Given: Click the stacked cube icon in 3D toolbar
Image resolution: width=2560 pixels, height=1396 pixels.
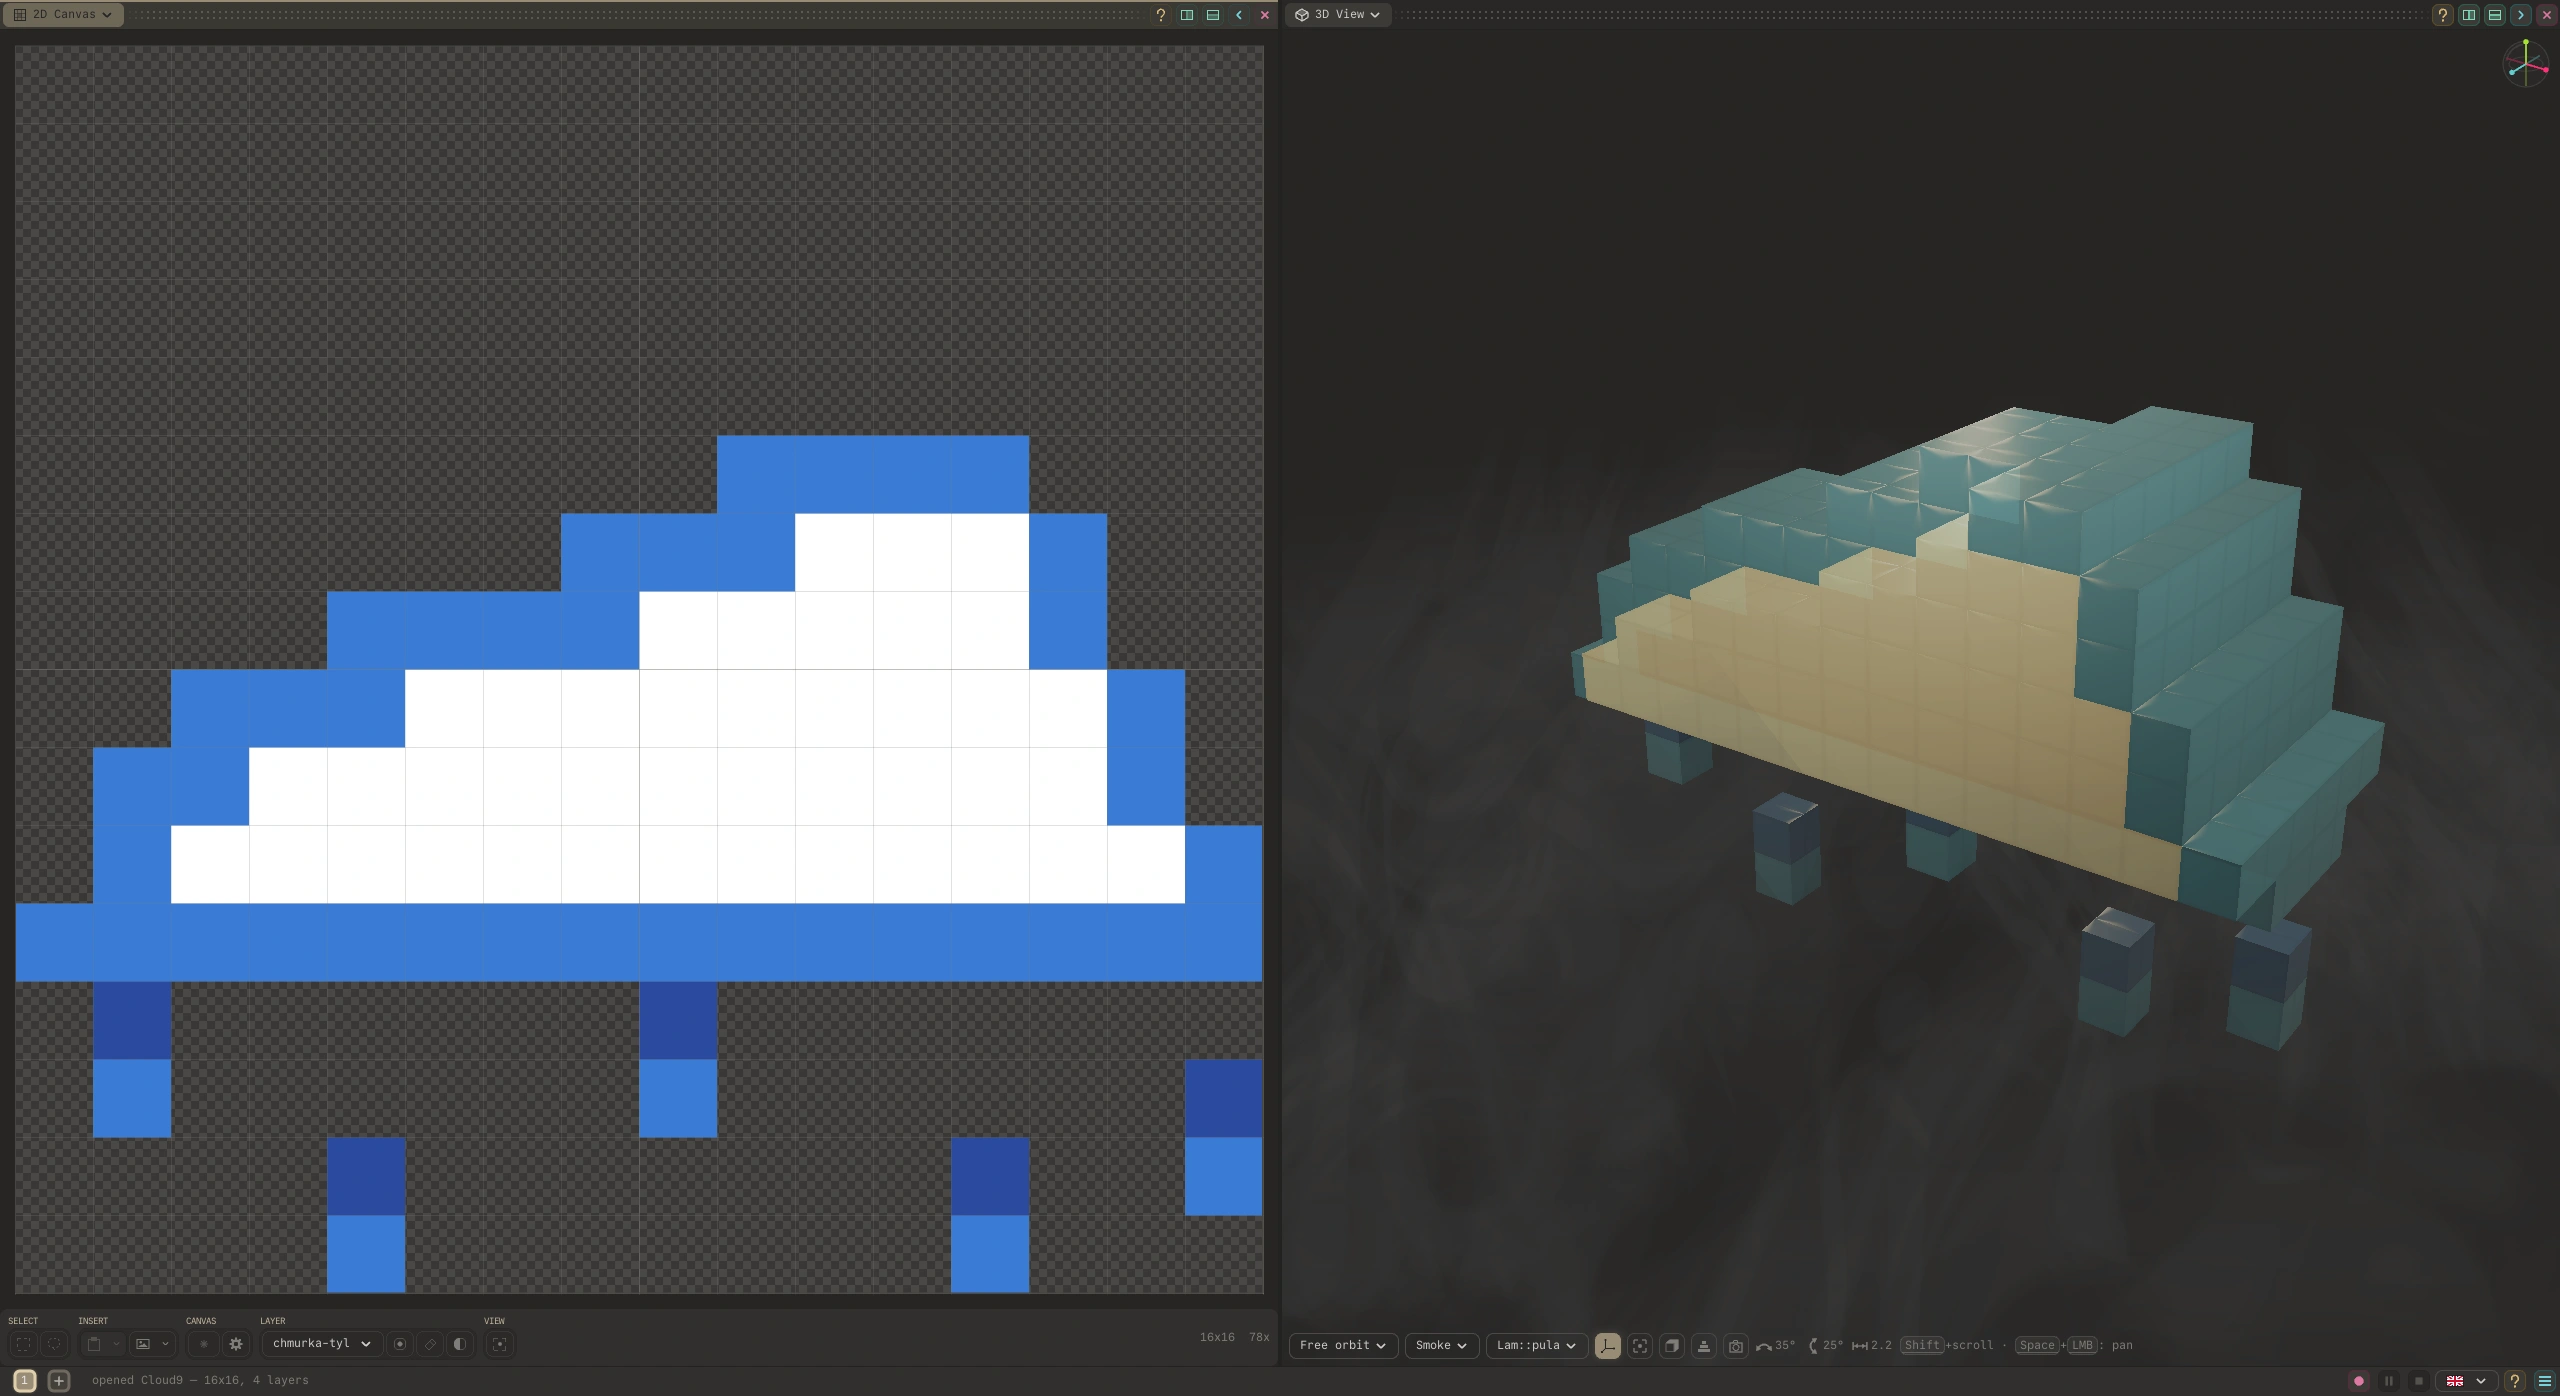Looking at the screenshot, I should click(x=1672, y=1346).
